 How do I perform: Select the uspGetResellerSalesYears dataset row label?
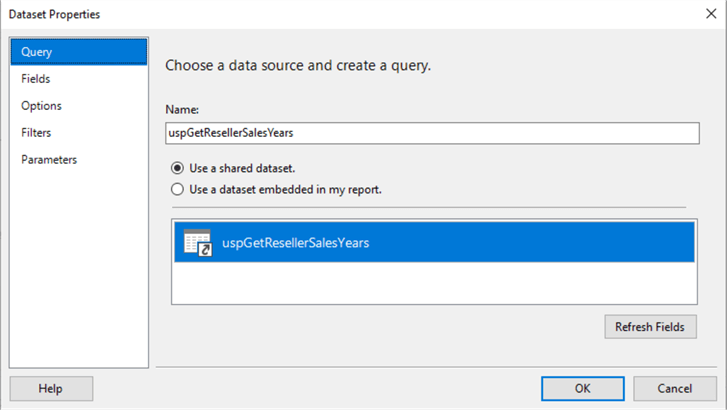295,243
